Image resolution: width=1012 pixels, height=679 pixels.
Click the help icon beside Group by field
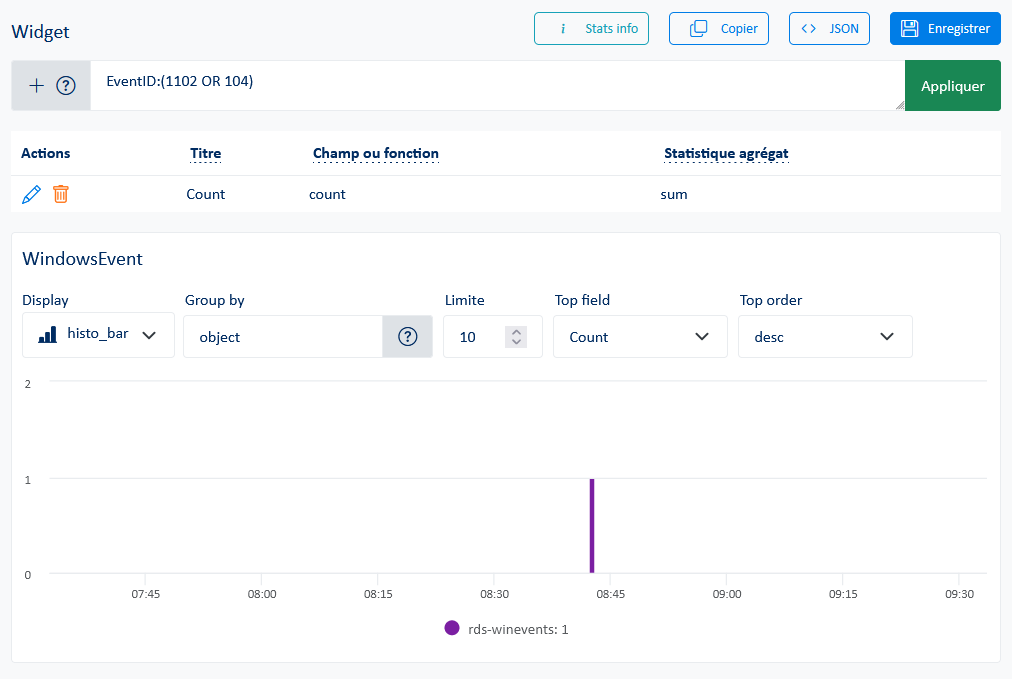(x=407, y=336)
